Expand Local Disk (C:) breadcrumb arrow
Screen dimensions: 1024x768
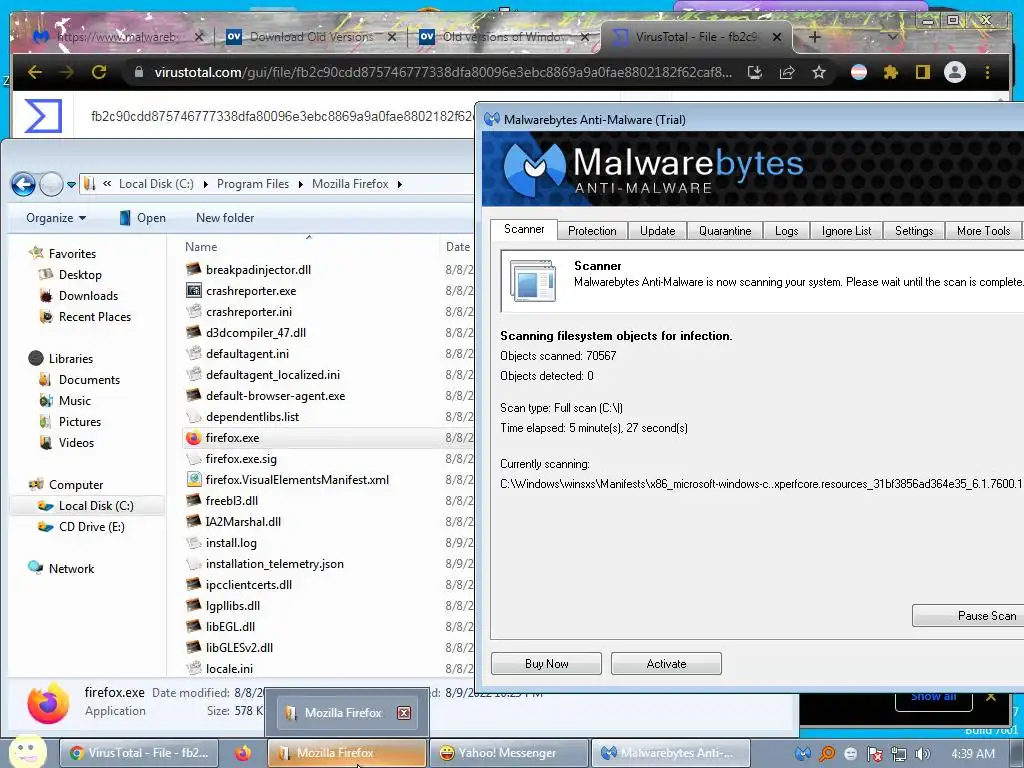pyautogui.click(x=205, y=184)
